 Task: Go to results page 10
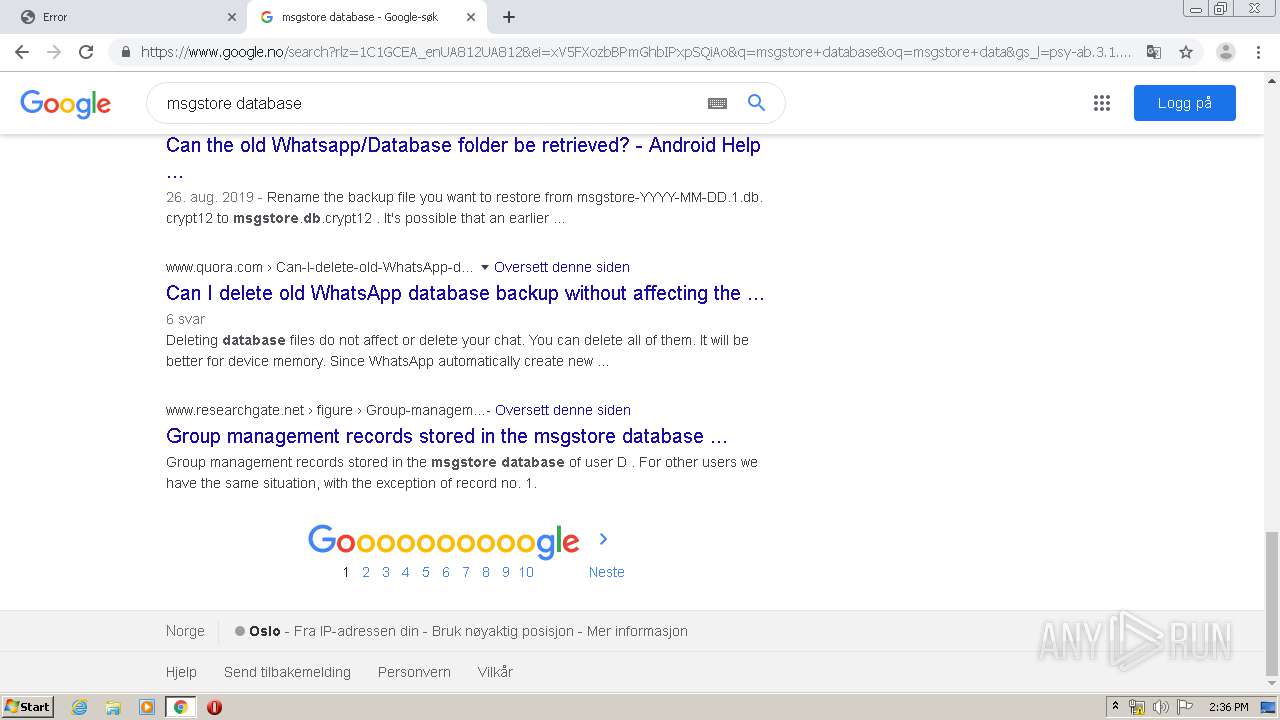pyautogui.click(x=526, y=572)
